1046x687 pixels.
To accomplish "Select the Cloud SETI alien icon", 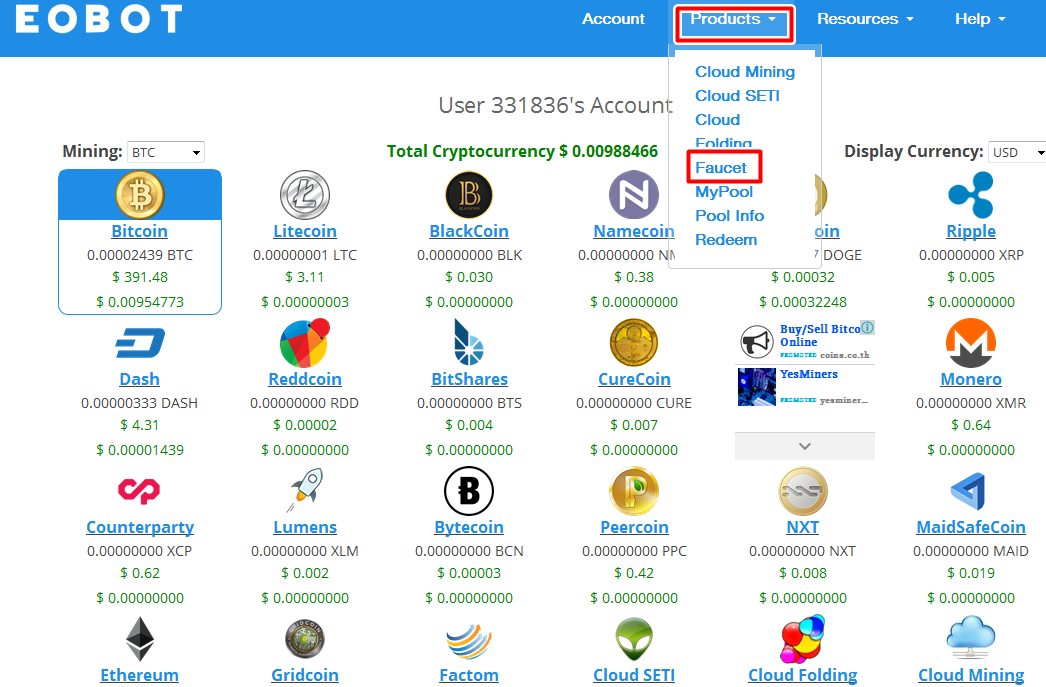I will coord(634,639).
